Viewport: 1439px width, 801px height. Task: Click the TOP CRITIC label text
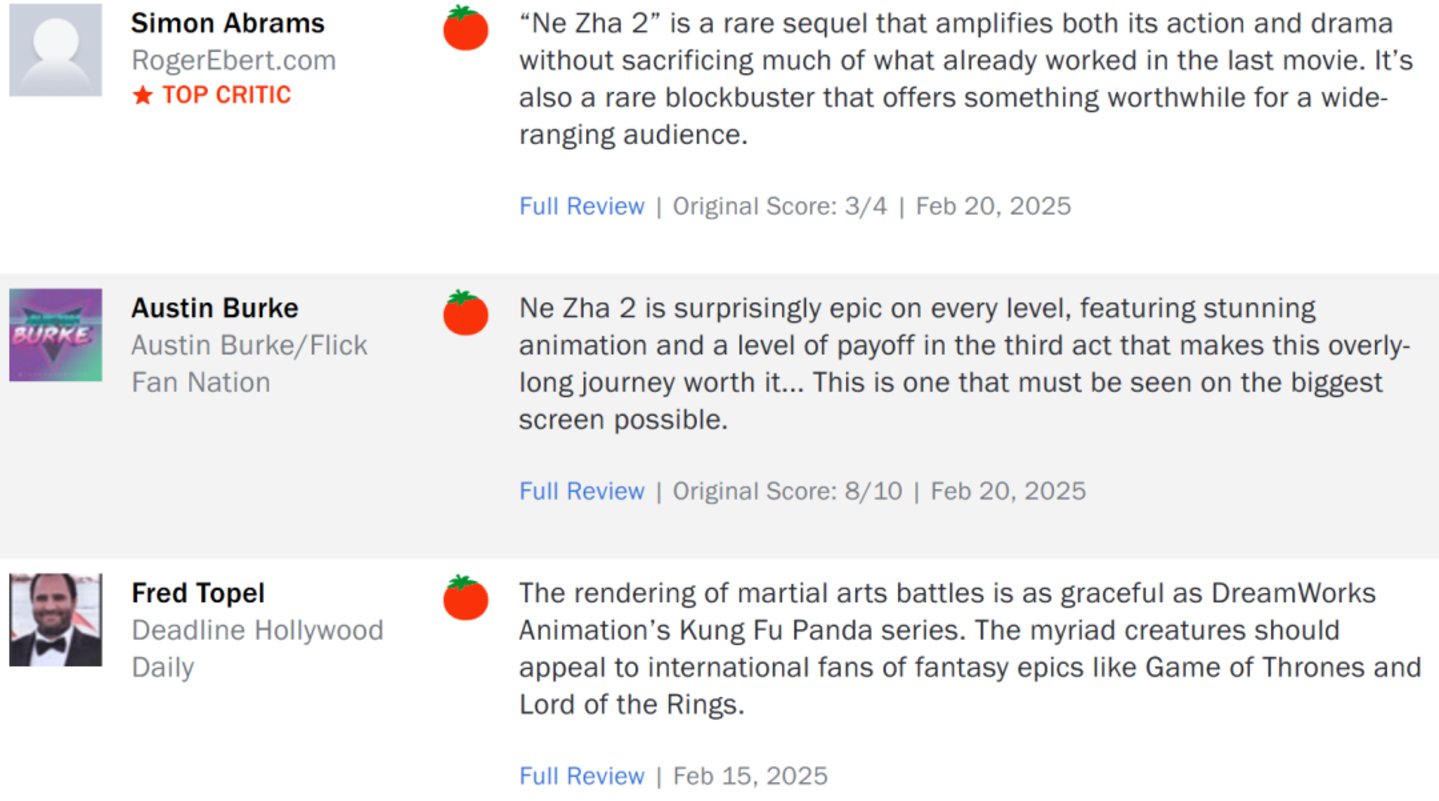tap(226, 96)
